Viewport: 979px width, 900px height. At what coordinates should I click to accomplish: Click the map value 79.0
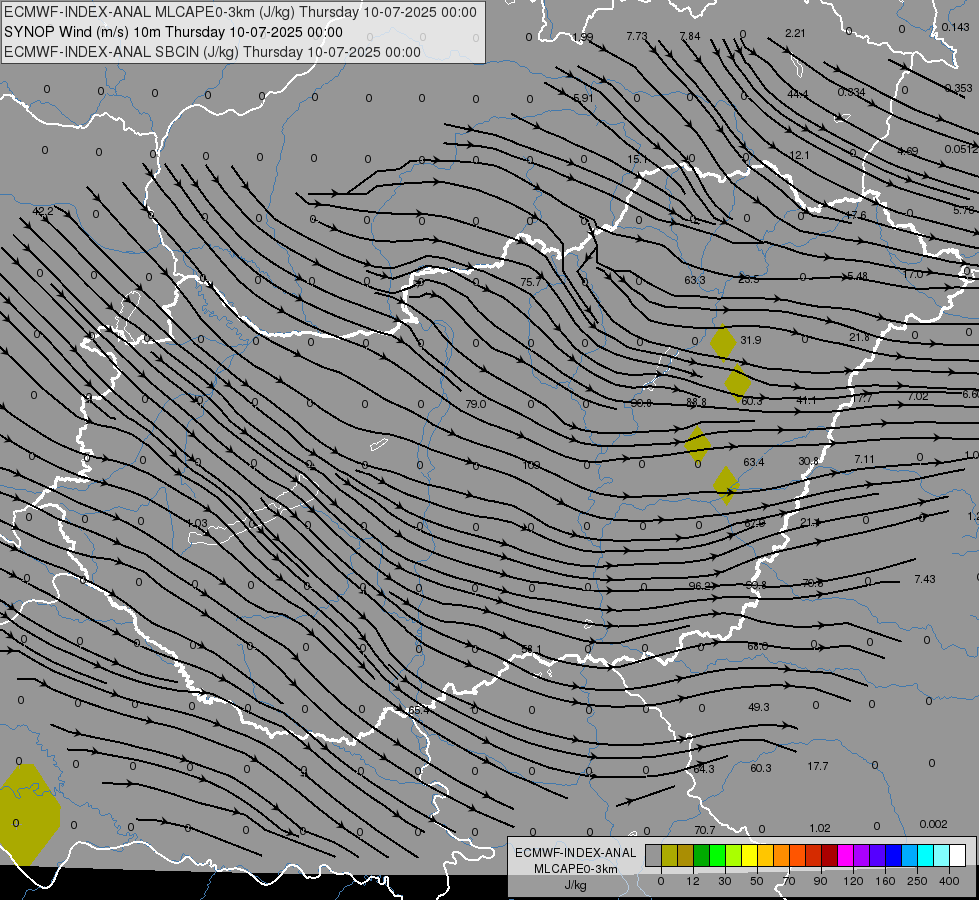coord(476,404)
